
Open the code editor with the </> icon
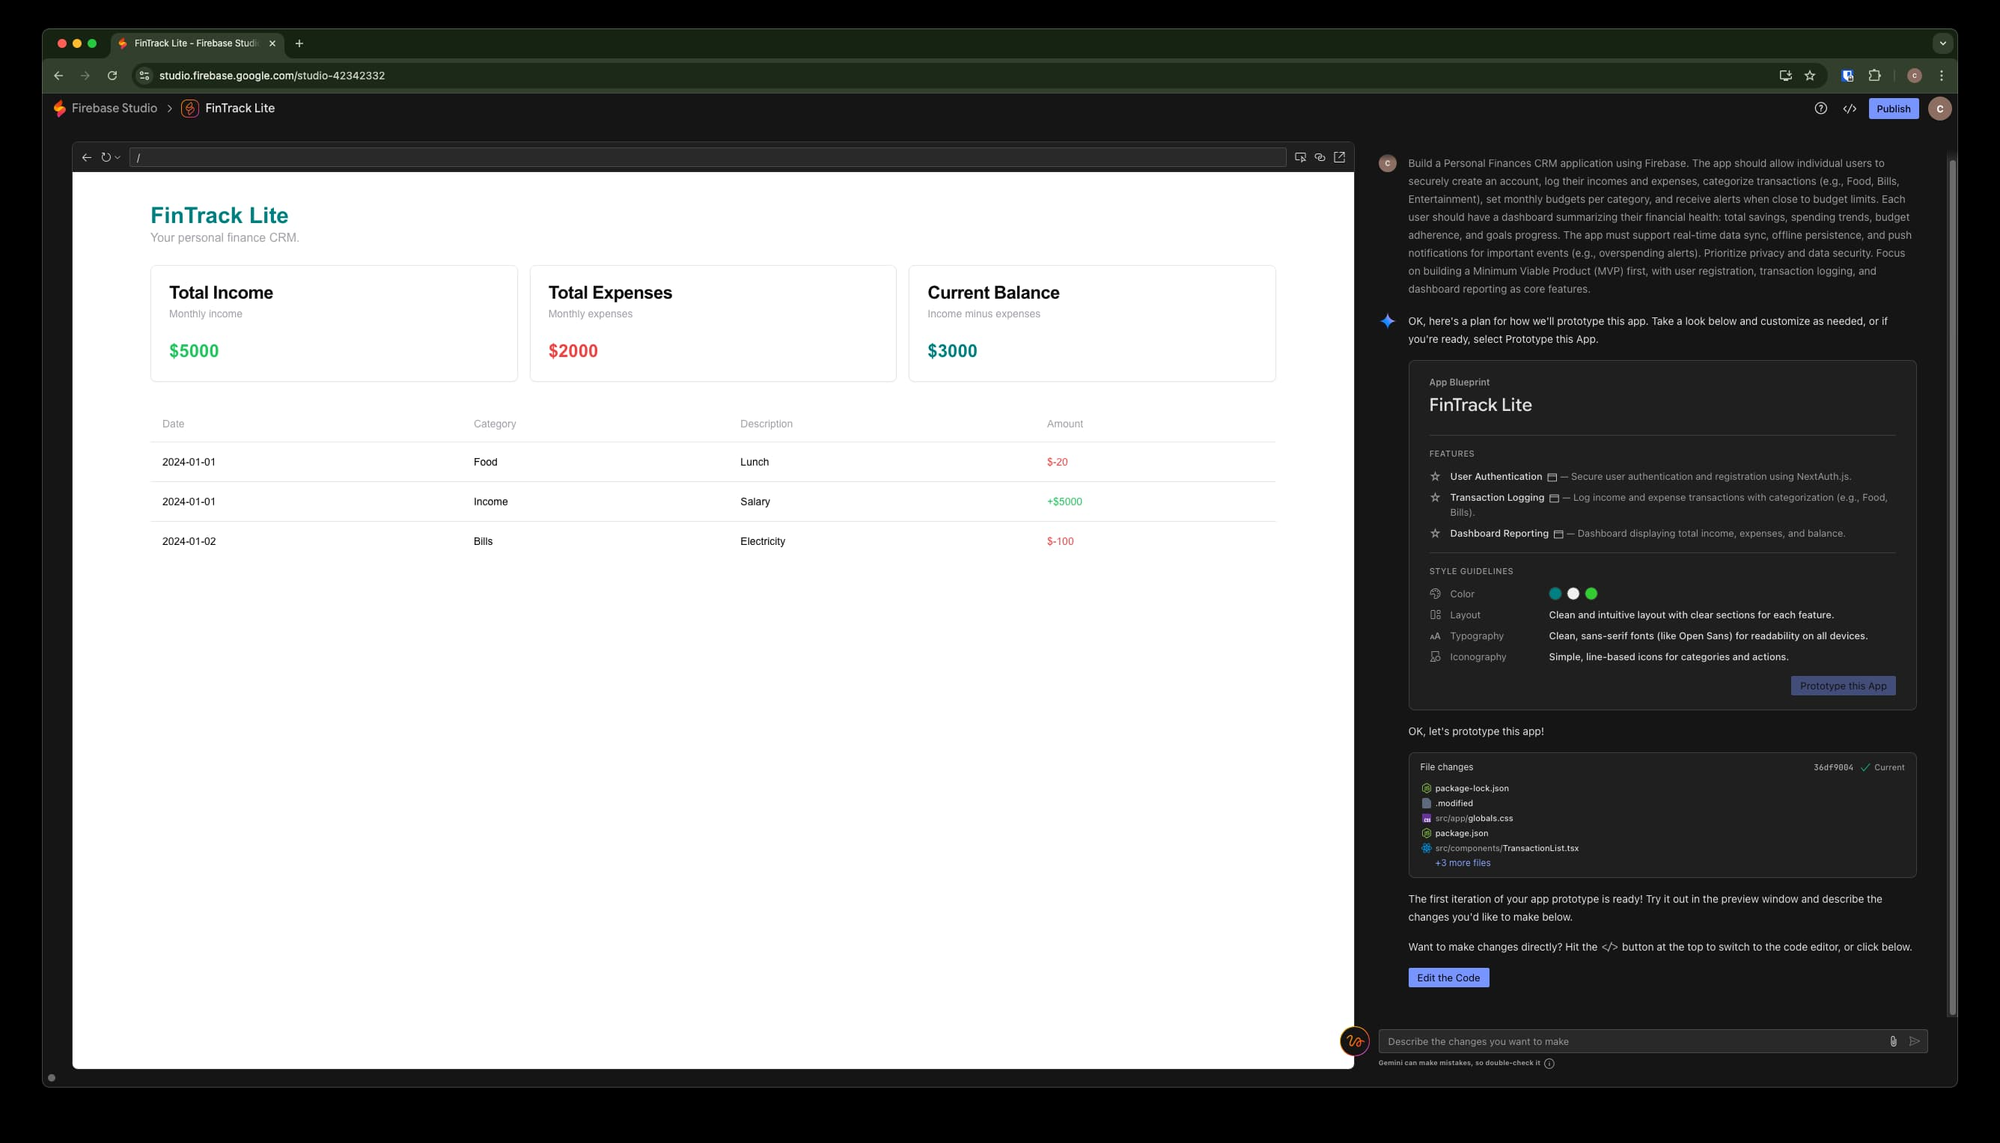click(x=1849, y=109)
